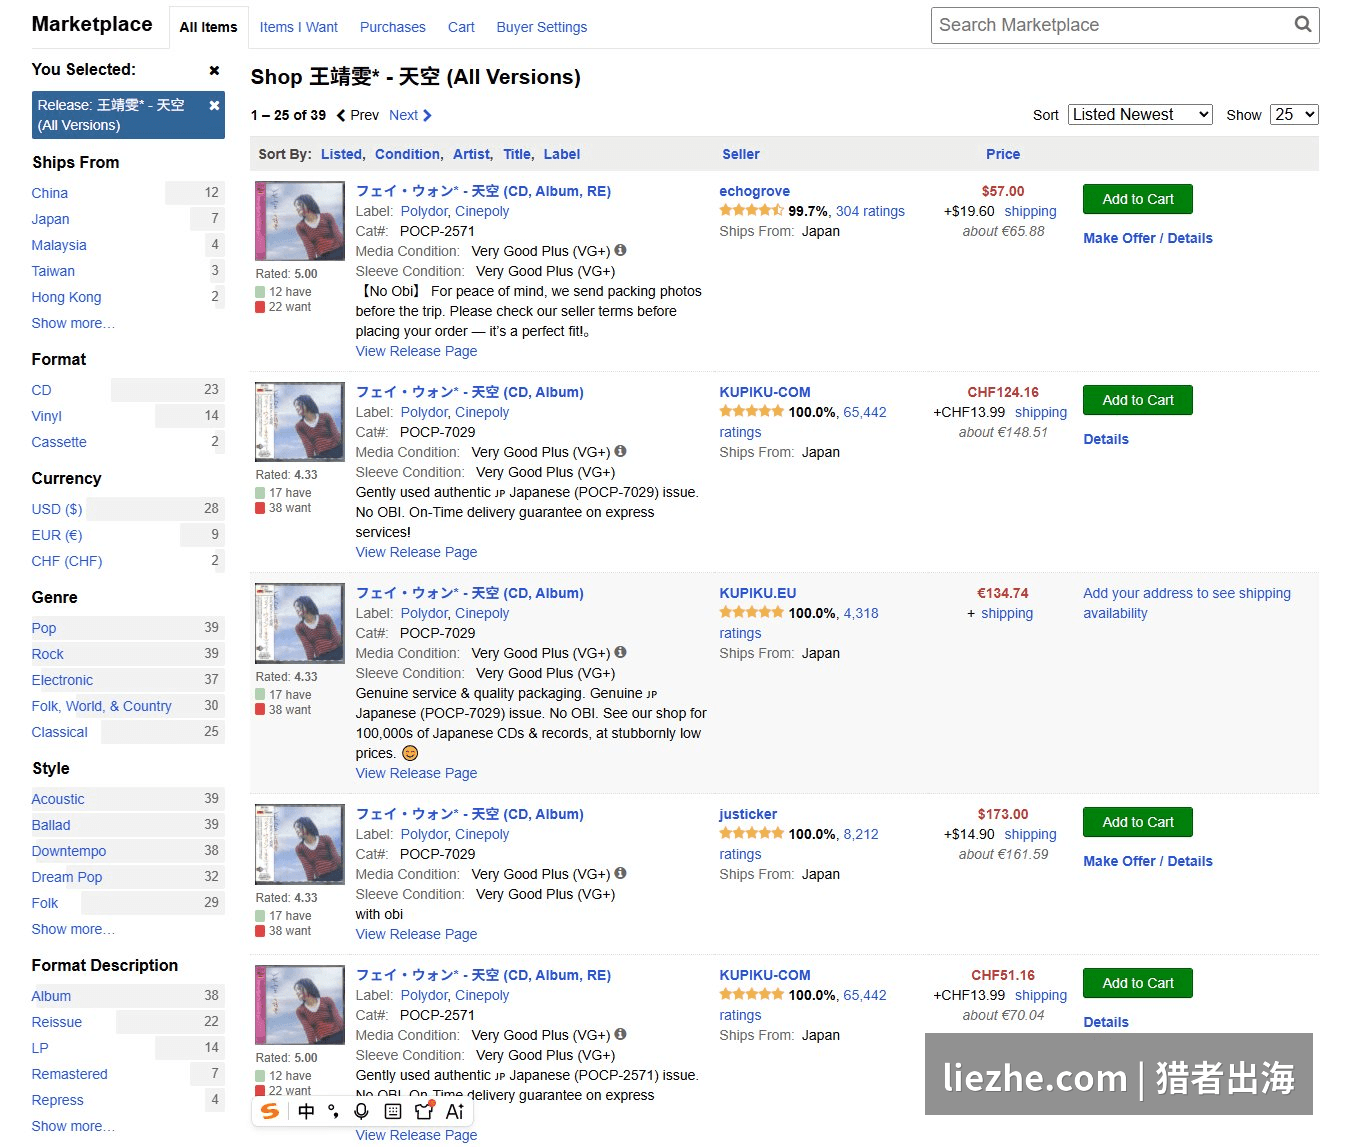
Task: Sort listings by Artist
Action: click(x=471, y=154)
